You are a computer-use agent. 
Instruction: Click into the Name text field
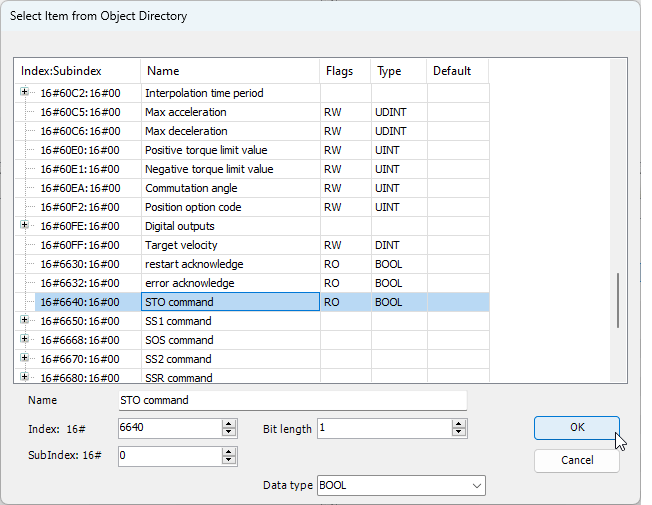tap(291, 400)
